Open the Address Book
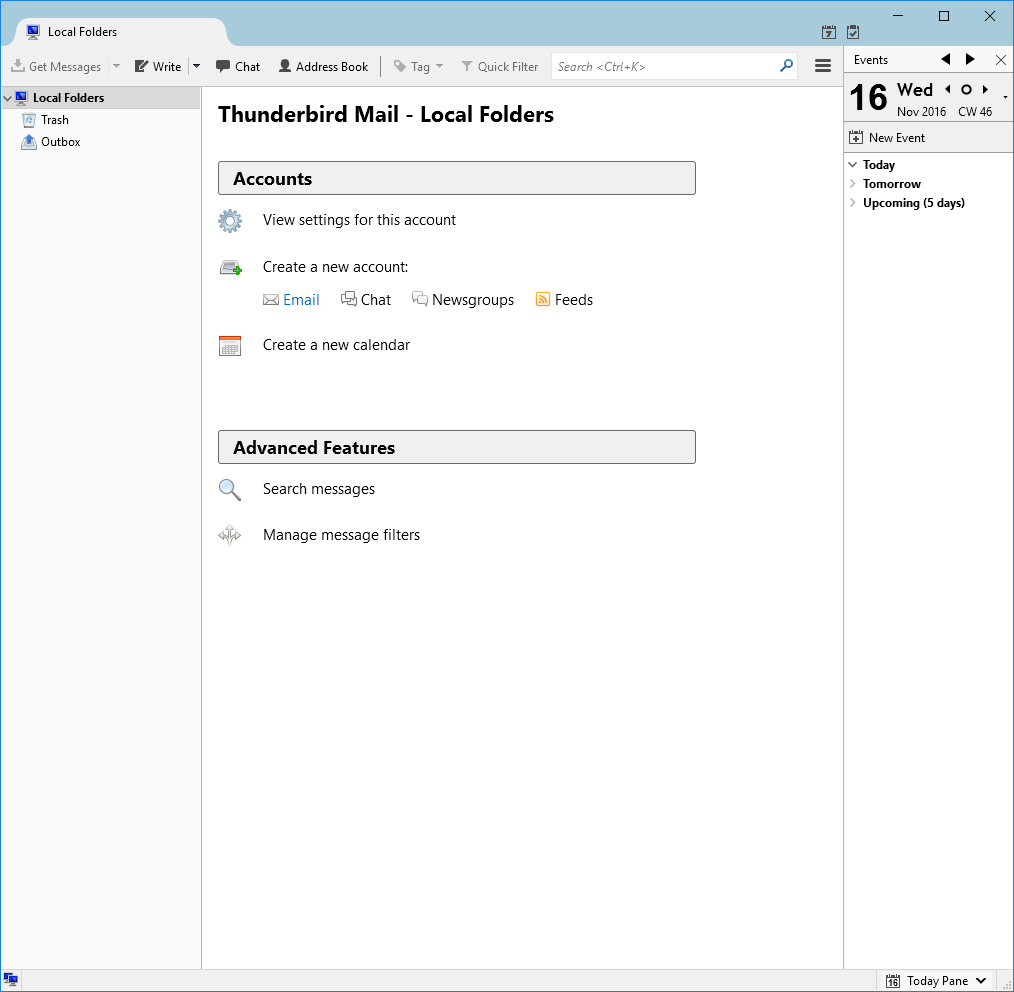1014x992 pixels. click(x=323, y=67)
